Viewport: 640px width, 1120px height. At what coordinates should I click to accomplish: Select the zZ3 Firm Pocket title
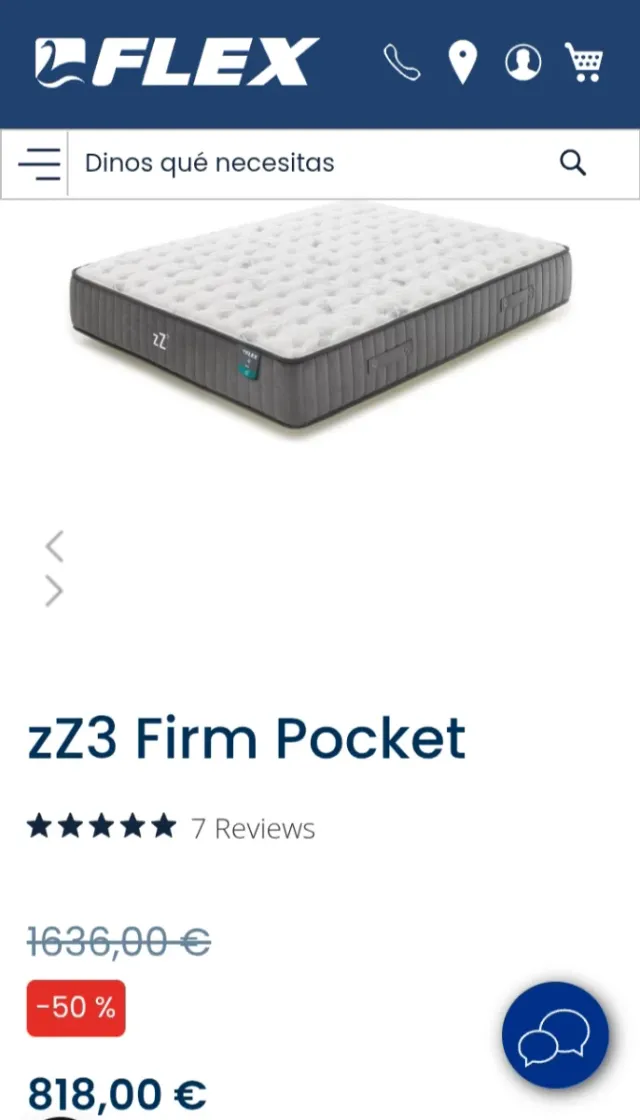tap(246, 738)
